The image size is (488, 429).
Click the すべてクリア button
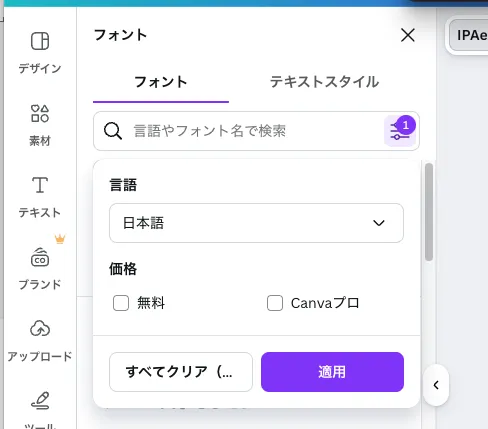[181, 372]
